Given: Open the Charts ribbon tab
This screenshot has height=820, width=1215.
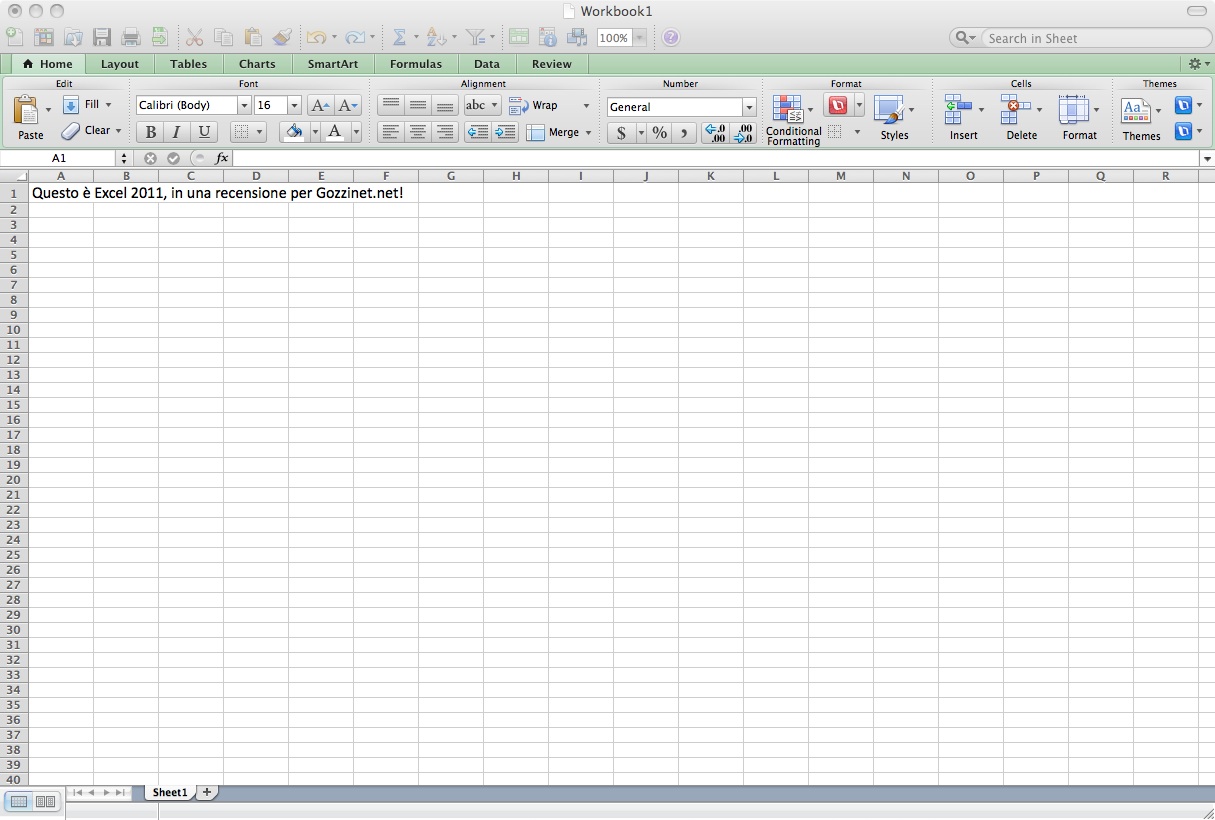Looking at the screenshot, I should pos(257,64).
